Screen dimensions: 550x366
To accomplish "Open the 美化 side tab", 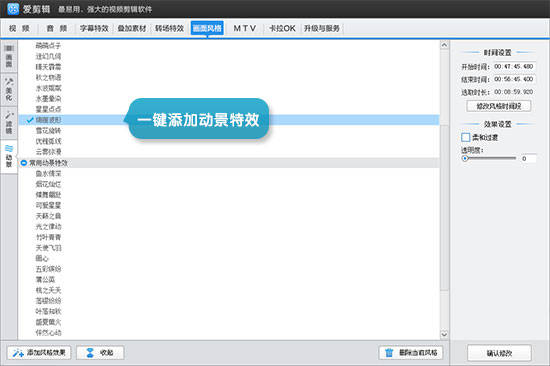I will [x=9, y=89].
